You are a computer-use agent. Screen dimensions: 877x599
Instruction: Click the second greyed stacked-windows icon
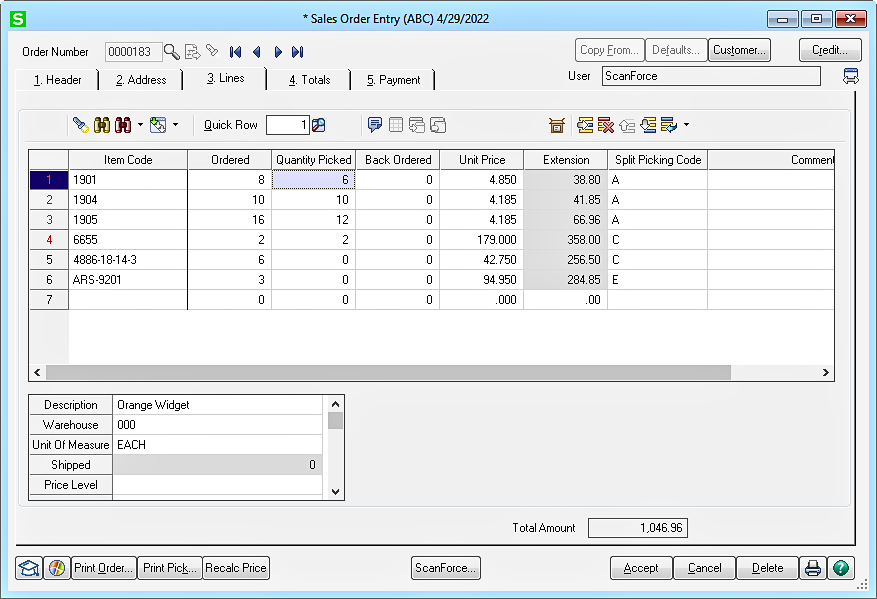point(438,125)
